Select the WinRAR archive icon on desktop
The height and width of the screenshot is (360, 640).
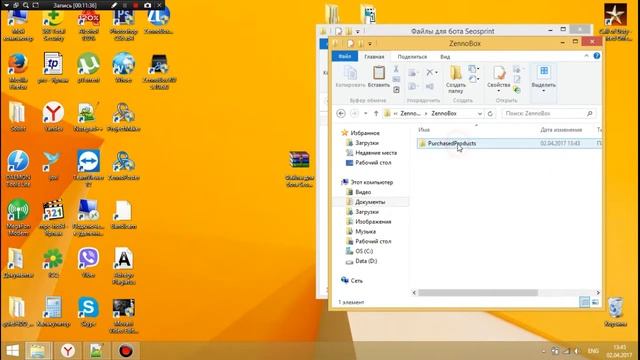pyautogui.click(x=299, y=169)
